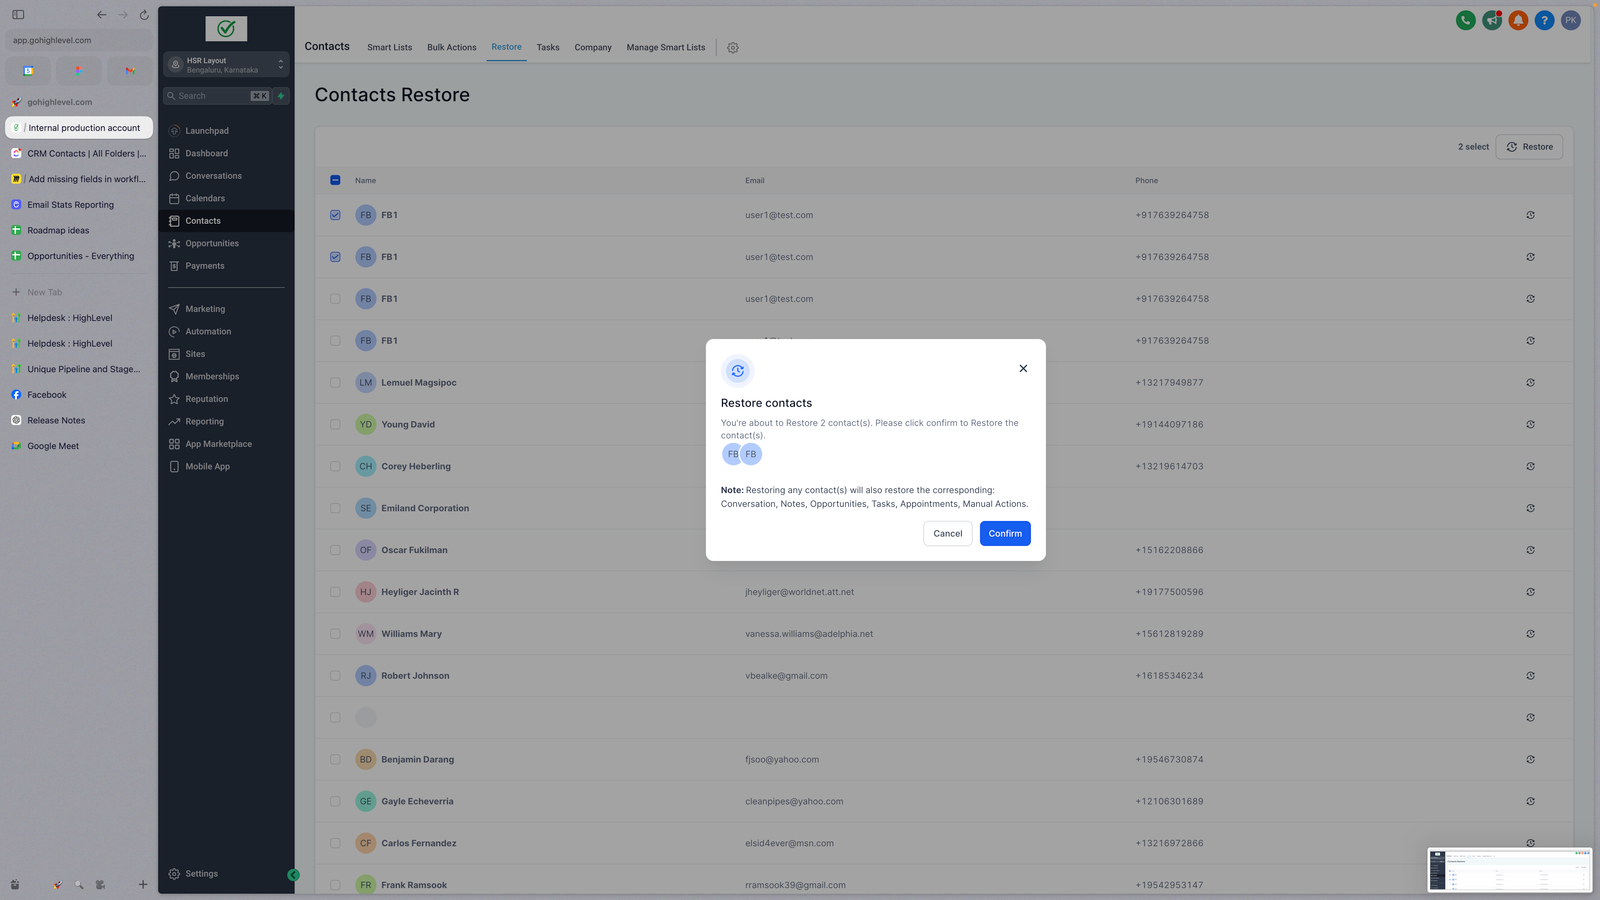1600x900 pixels.
Task: Confirm restoring the contacts
Action: (x=1004, y=534)
